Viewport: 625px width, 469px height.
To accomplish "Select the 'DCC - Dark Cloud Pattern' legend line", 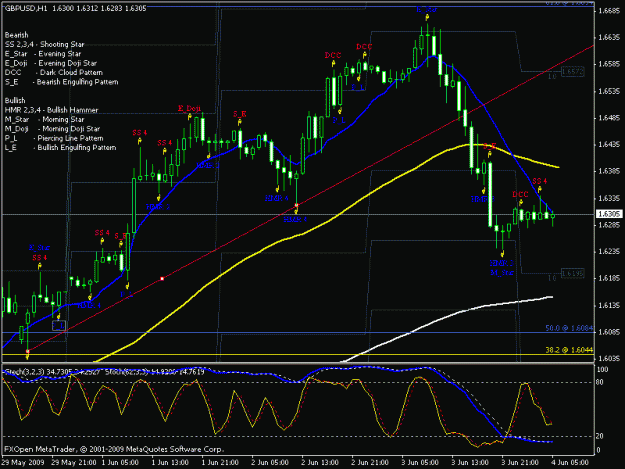I will pyautogui.click(x=54, y=73).
